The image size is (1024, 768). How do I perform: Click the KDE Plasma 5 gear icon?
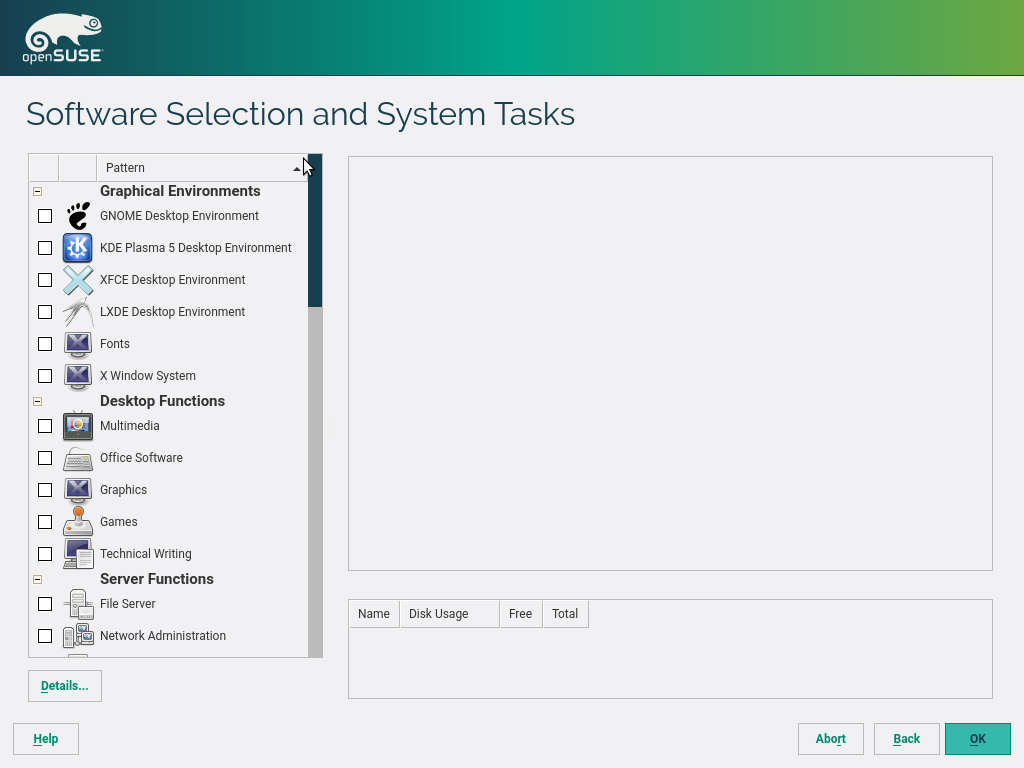[x=78, y=248]
